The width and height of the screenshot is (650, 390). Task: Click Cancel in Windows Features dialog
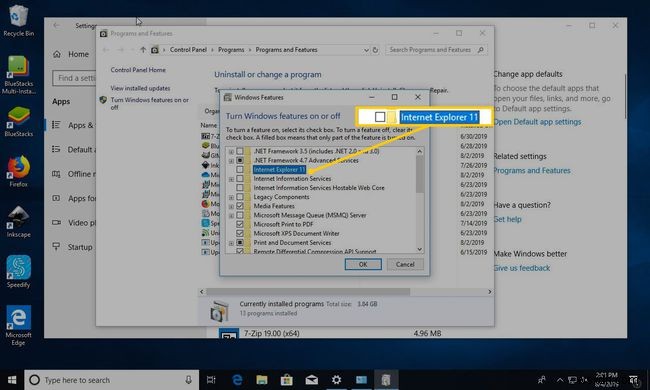pyautogui.click(x=405, y=264)
